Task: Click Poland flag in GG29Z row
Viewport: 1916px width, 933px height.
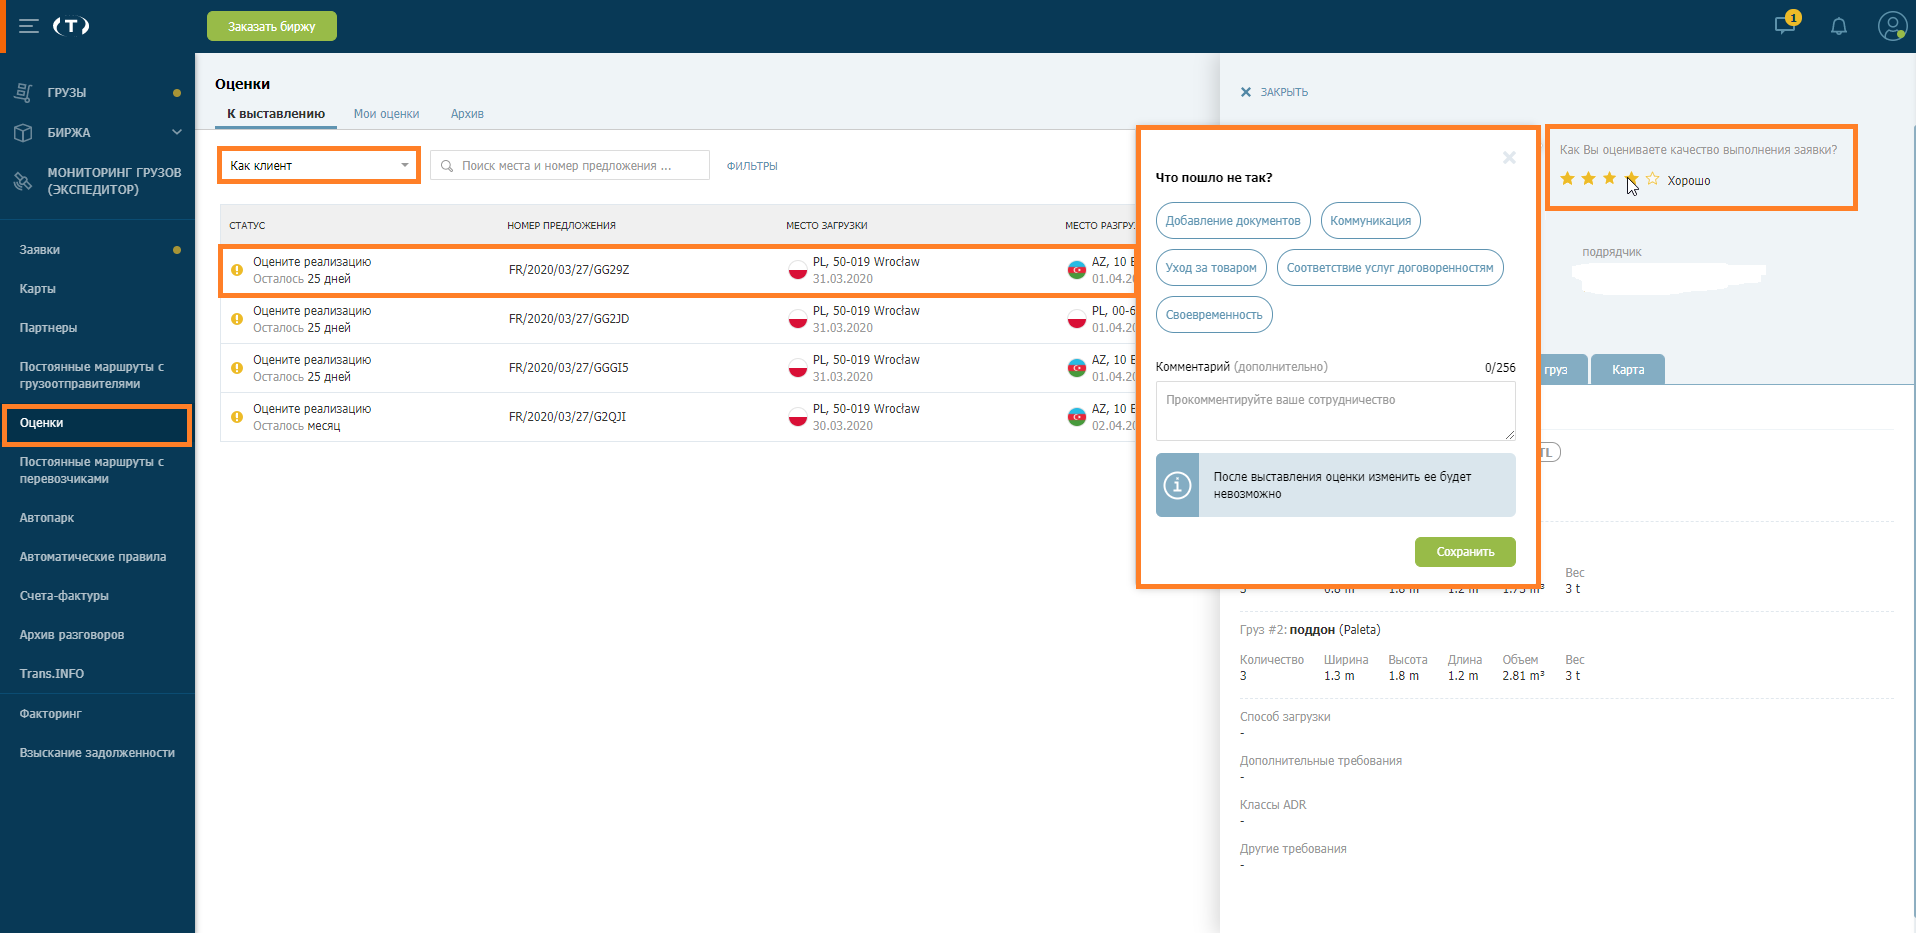Action: (x=798, y=270)
